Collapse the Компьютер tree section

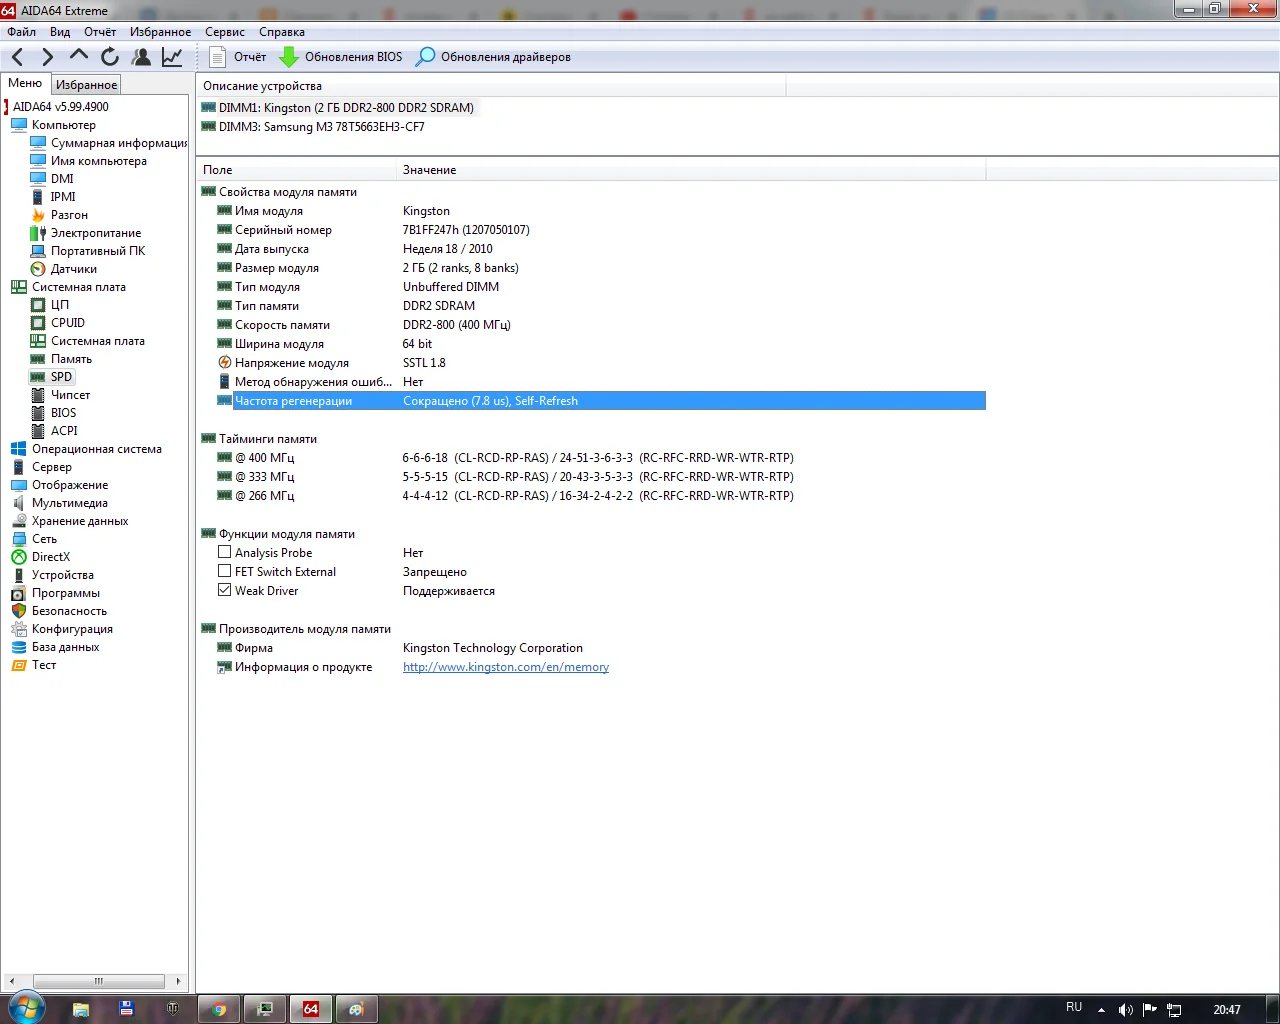tap(63, 125)
